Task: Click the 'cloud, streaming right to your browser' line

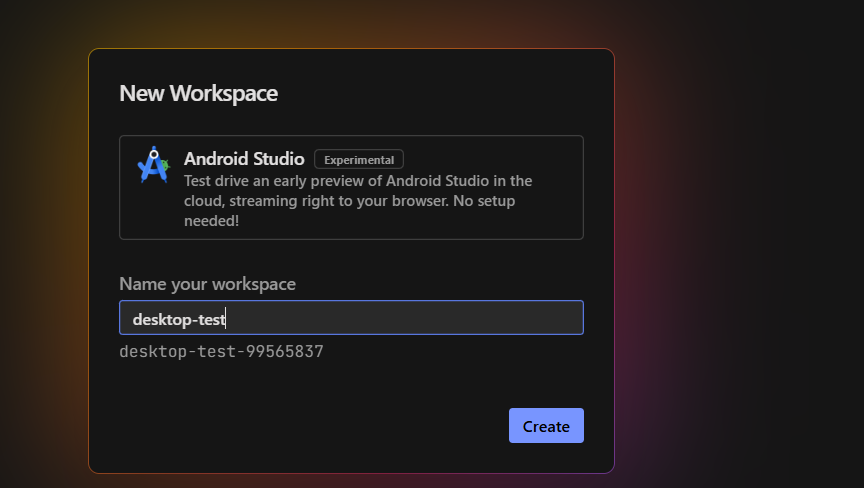Action: 349,200
